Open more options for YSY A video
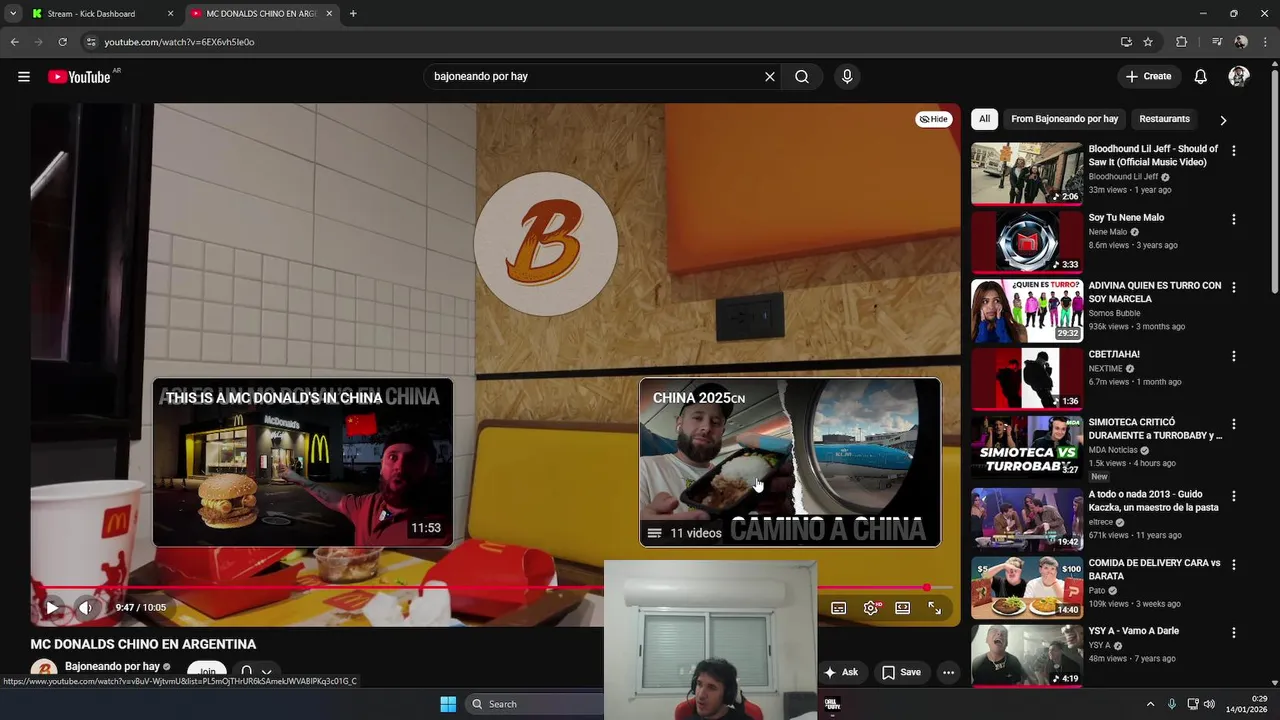 (x=1233, y=633)
